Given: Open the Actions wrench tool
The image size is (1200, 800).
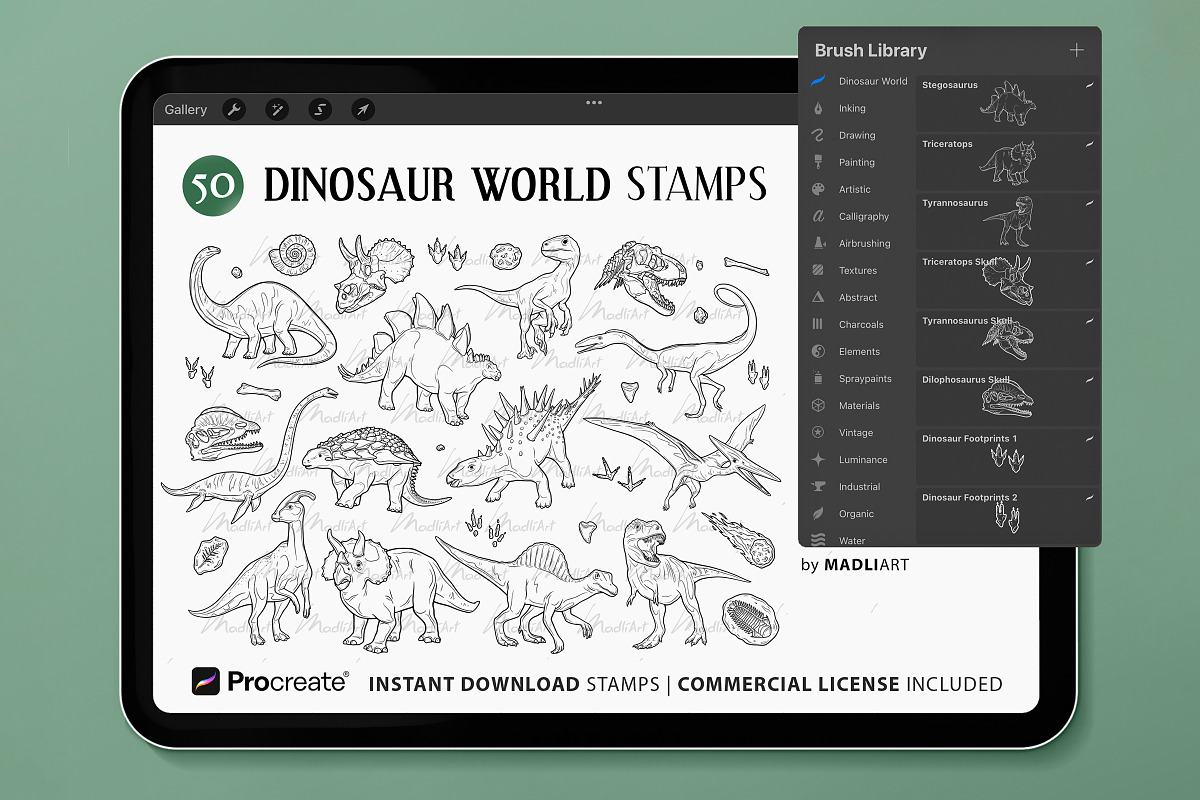Looking at the screenshot, I should (x=234, y=110).
